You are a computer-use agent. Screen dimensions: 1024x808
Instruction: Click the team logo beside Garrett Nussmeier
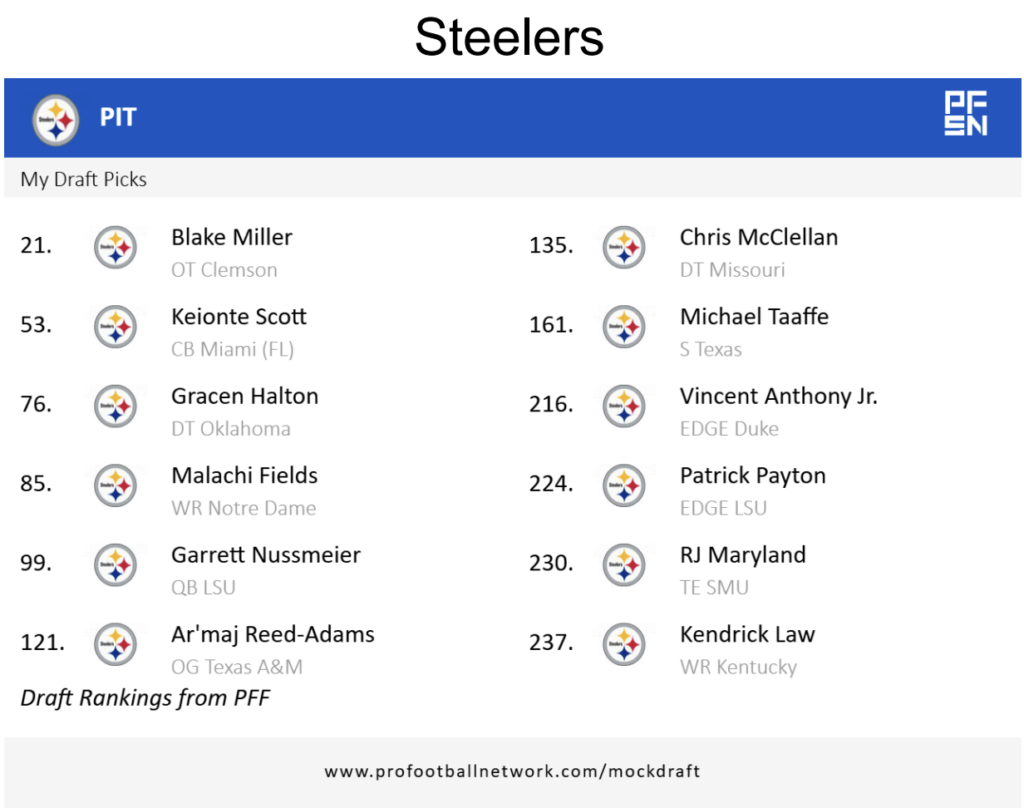[x=115, y=564]
